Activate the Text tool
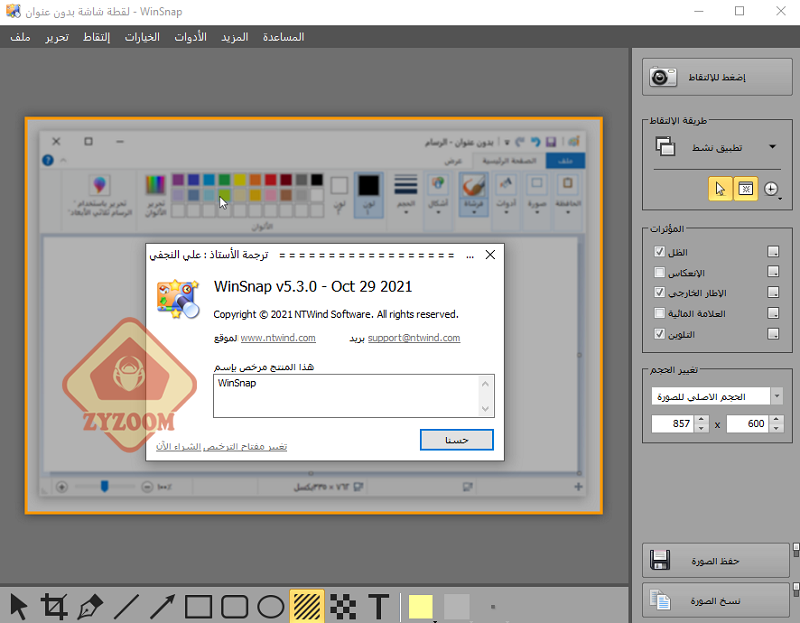This screenshot has height=623, width=800. click(379, 607)
